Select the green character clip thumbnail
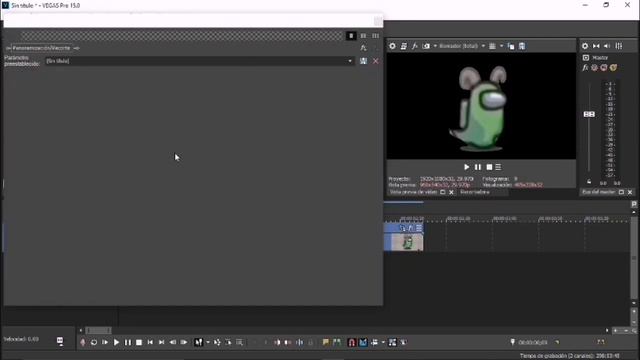640x360 pixels. click(x=407, y=242)
